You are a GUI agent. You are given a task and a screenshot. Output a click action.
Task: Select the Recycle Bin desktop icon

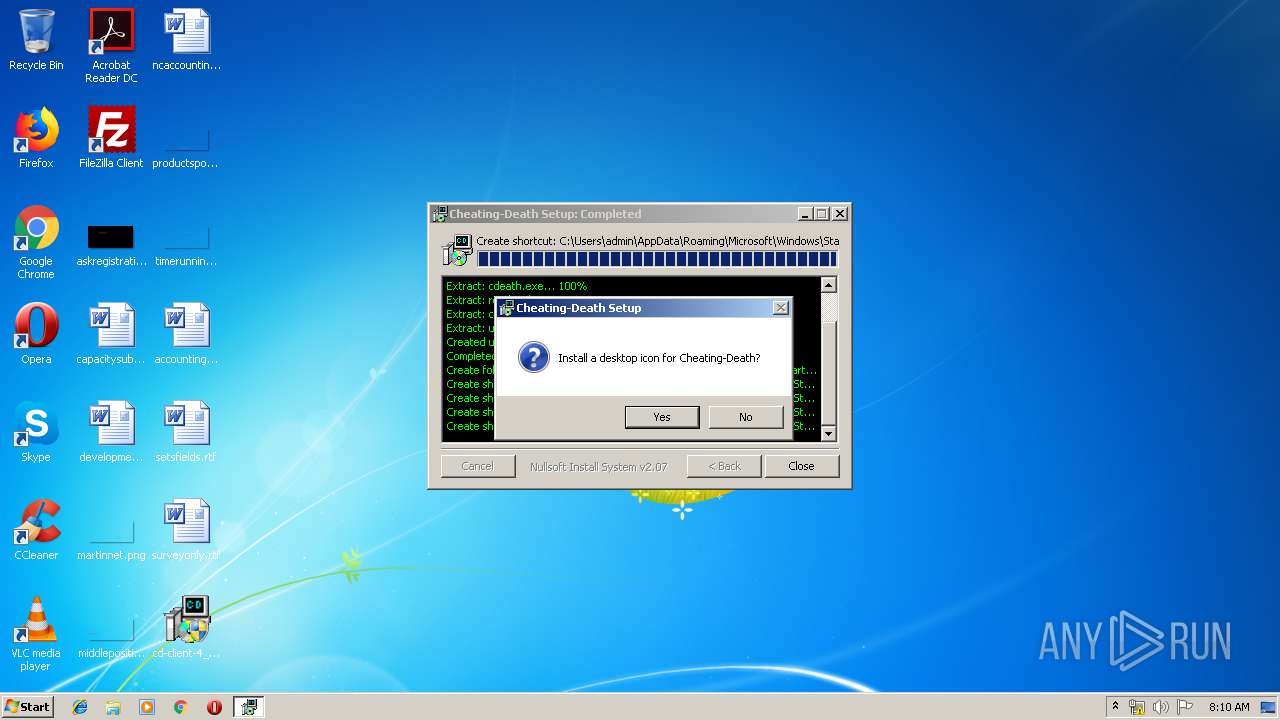36,41
